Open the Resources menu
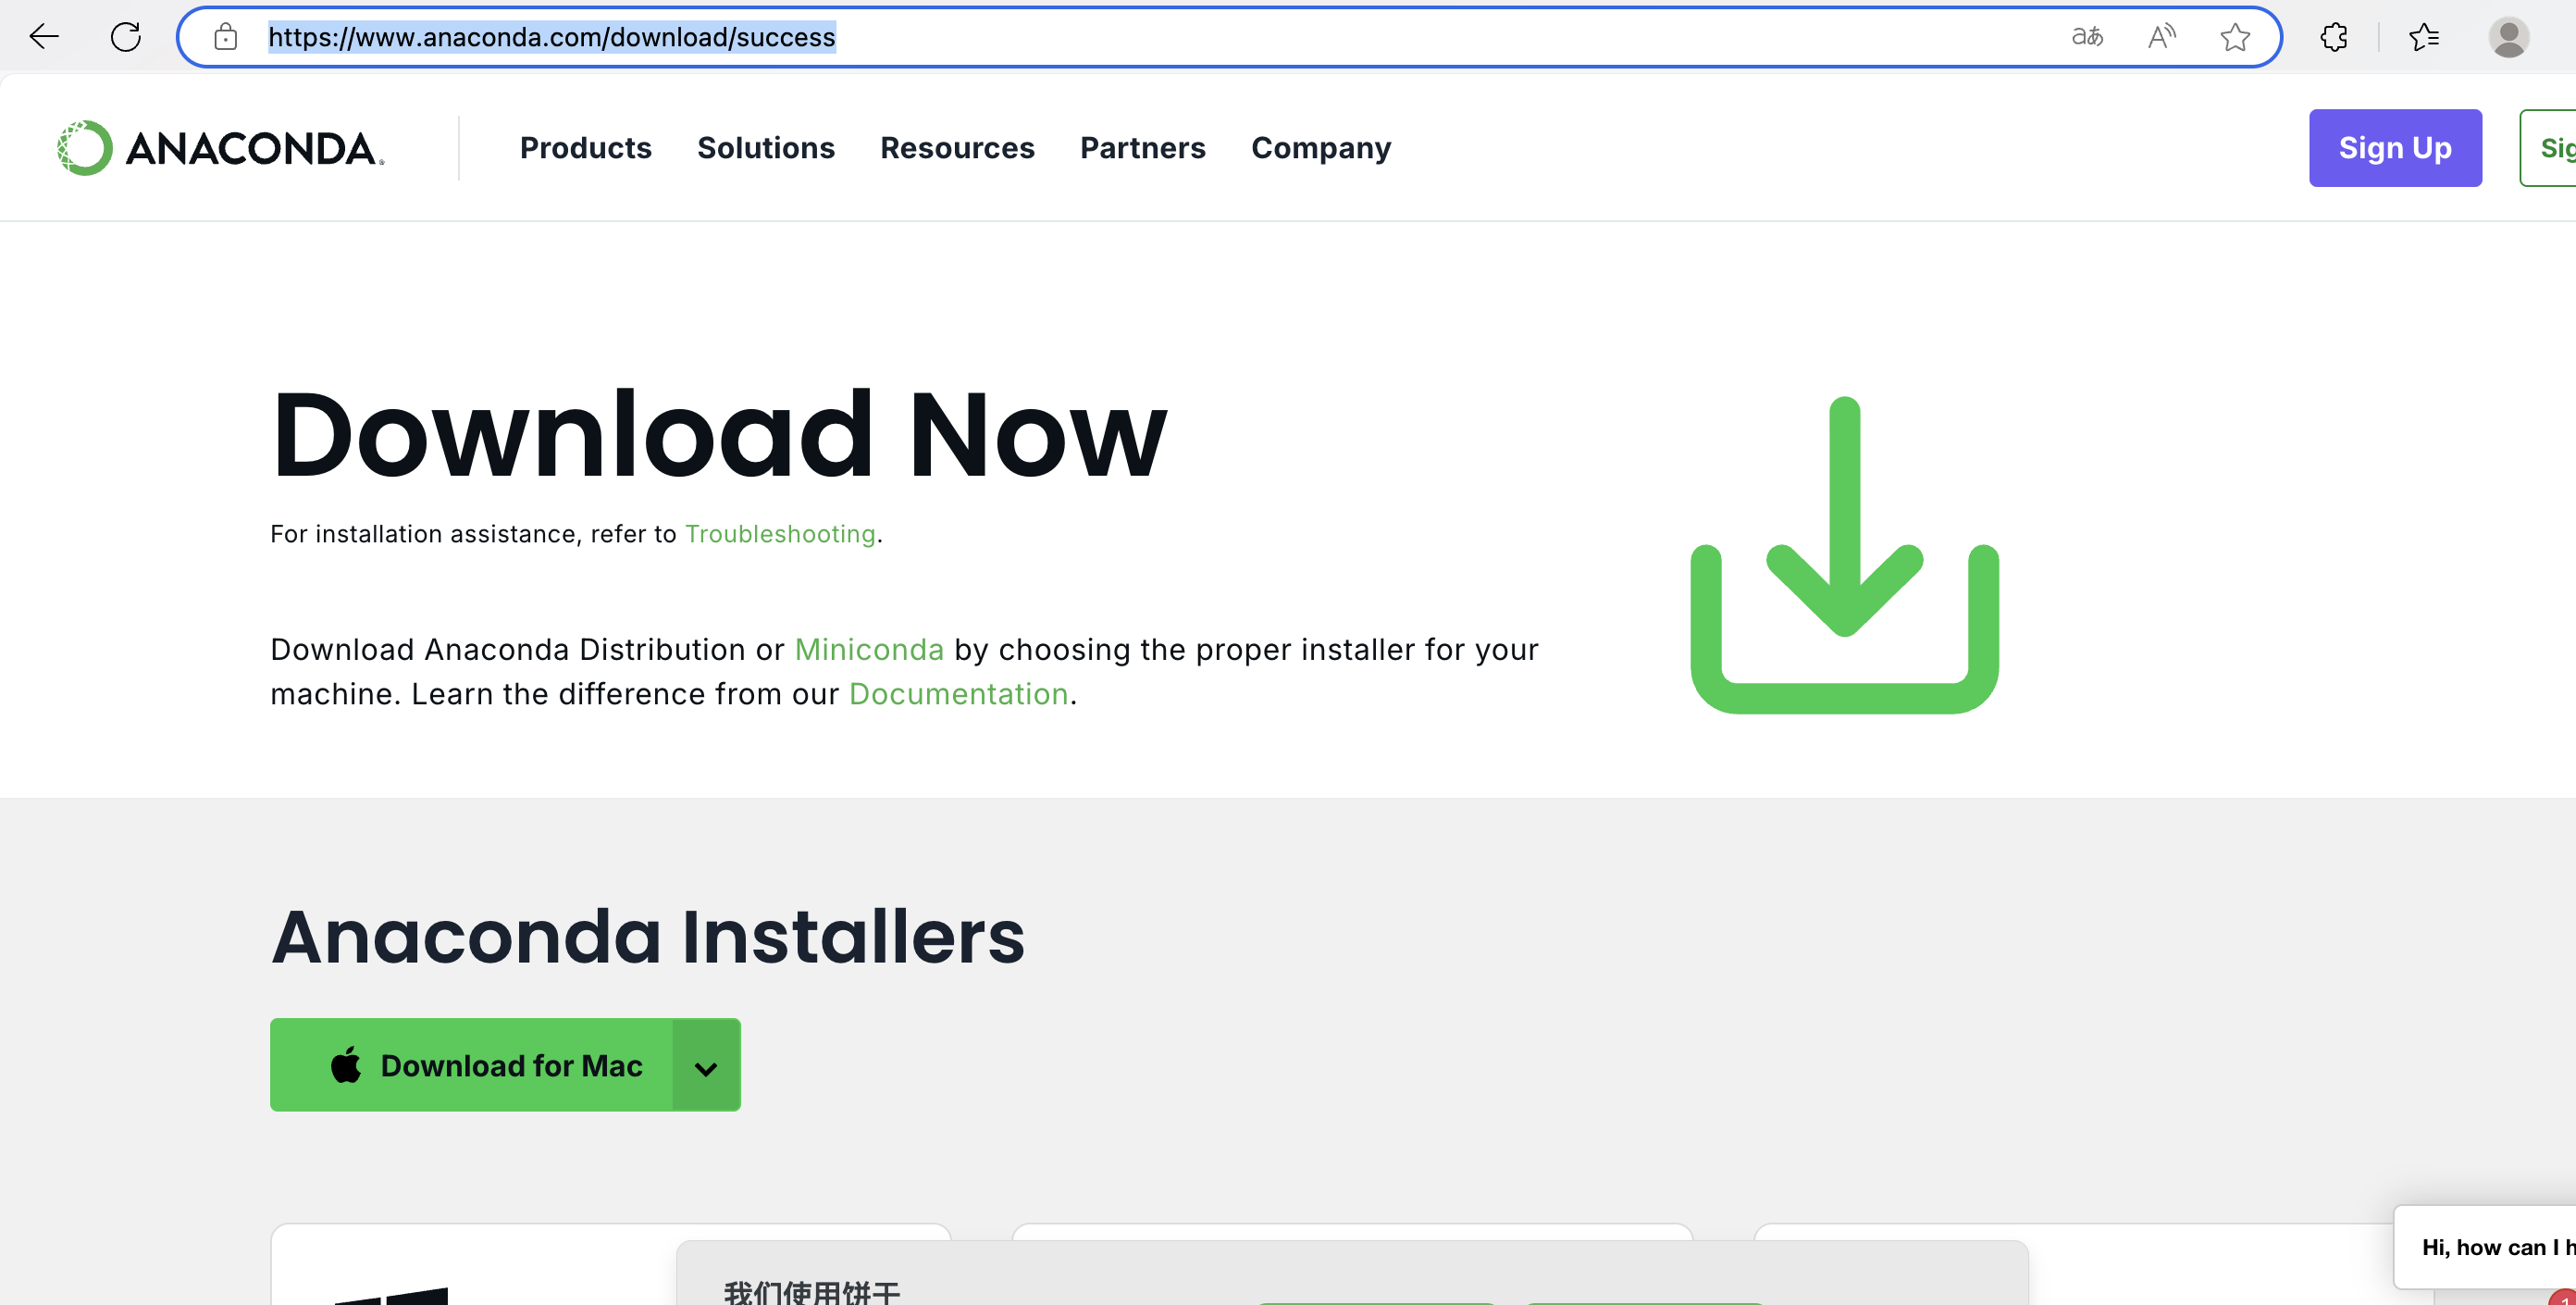 click(x=957, y=148)
